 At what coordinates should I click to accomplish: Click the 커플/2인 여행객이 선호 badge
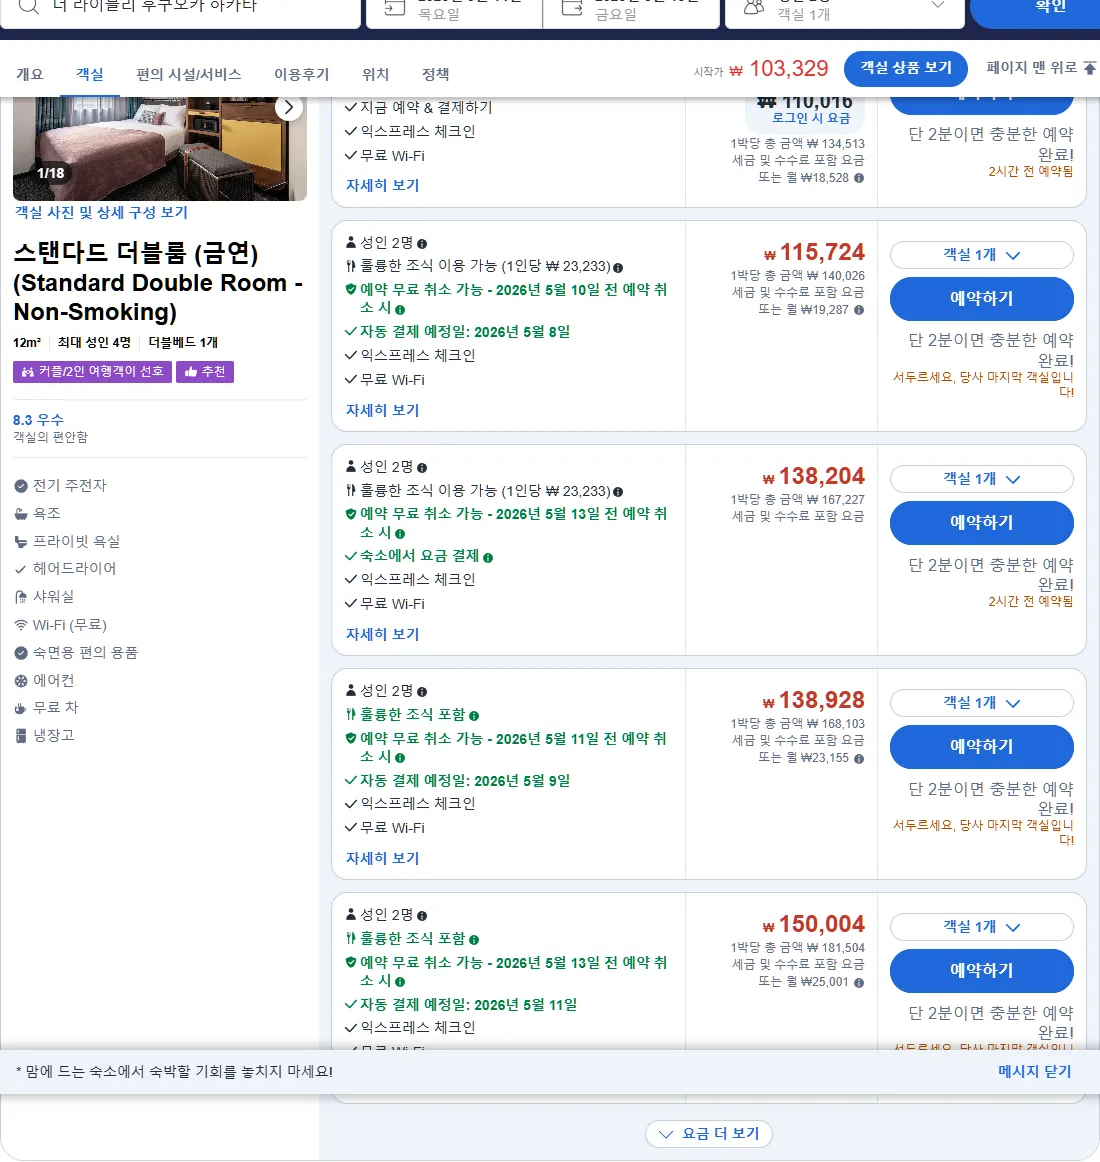[93, 371]
